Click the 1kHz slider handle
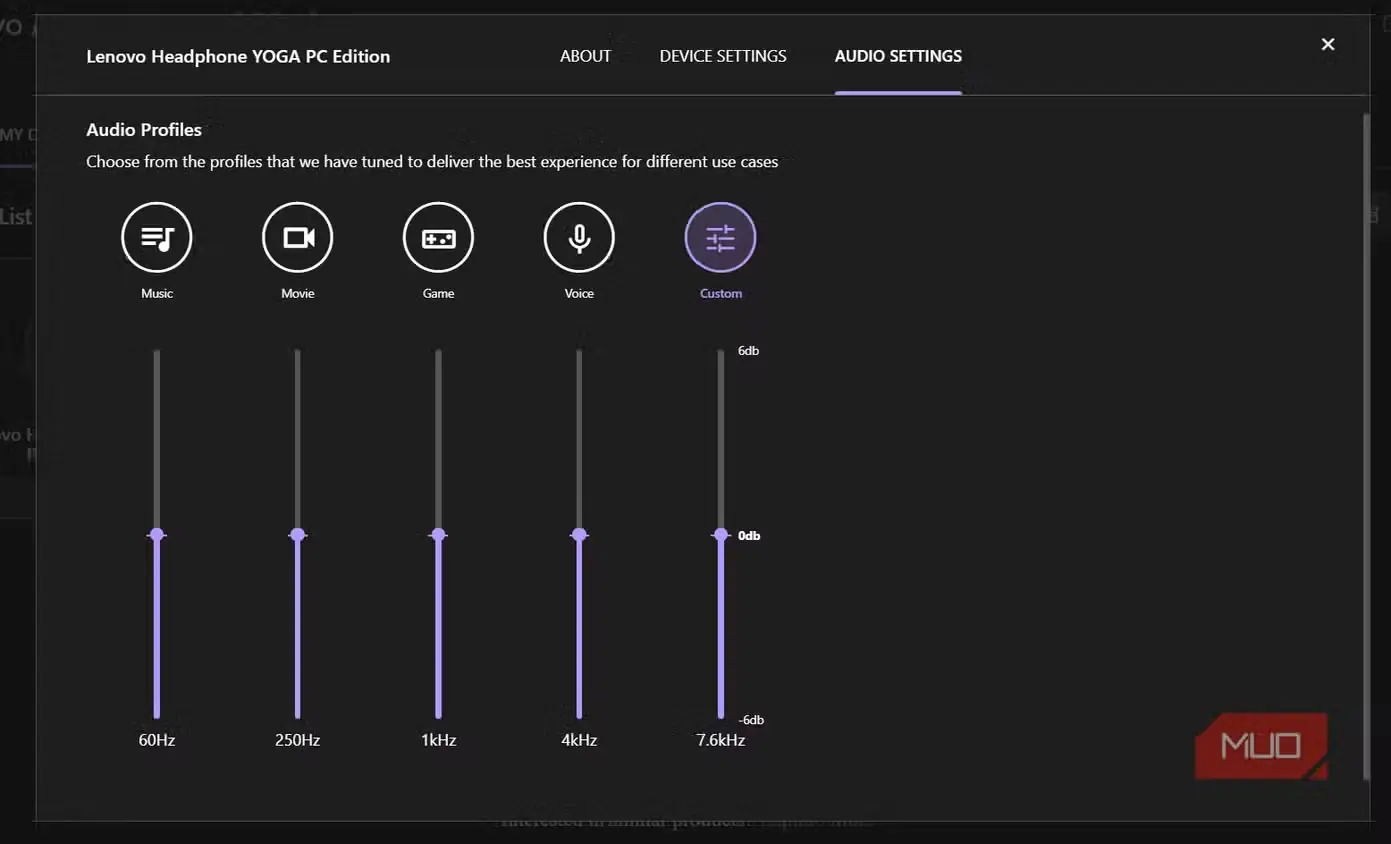 coord(438,535)
